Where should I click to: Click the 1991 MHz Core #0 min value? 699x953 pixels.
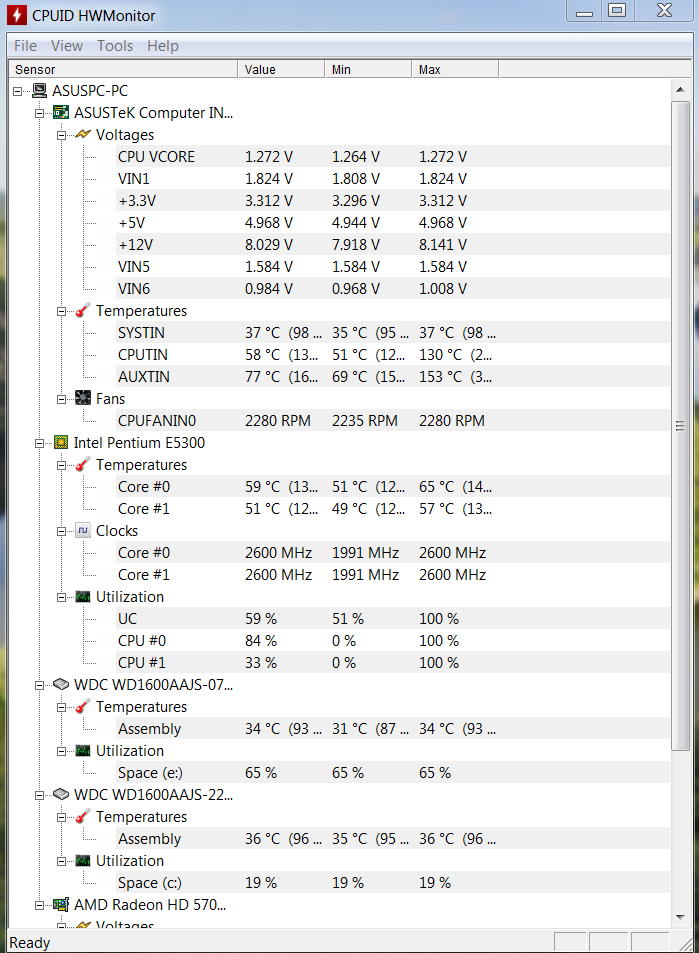click(x=365, y=553)
